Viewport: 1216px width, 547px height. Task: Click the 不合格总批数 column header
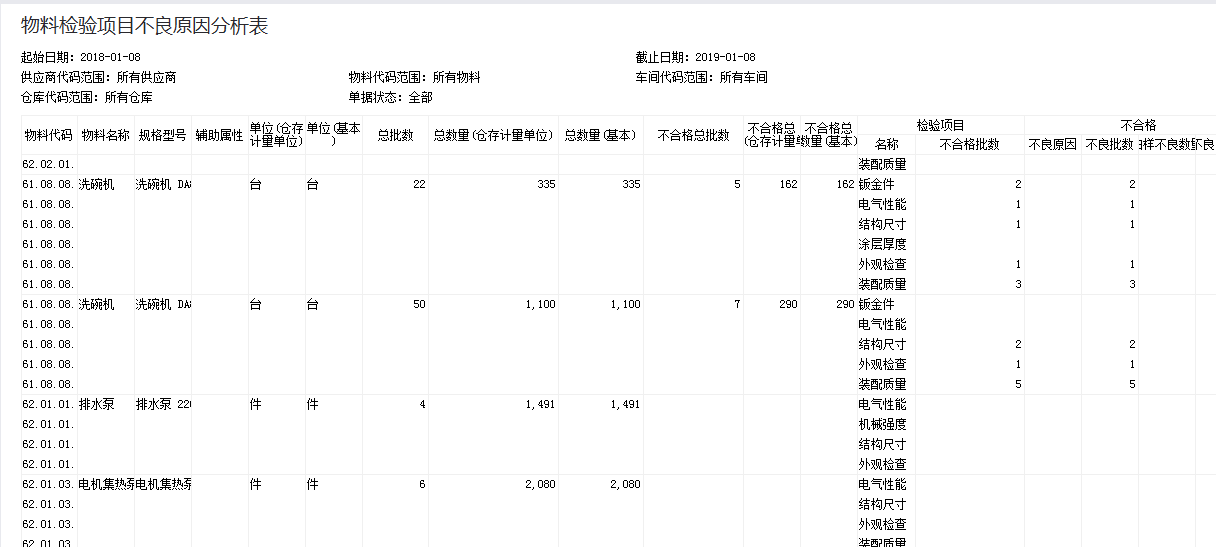(x=693, y=135)
